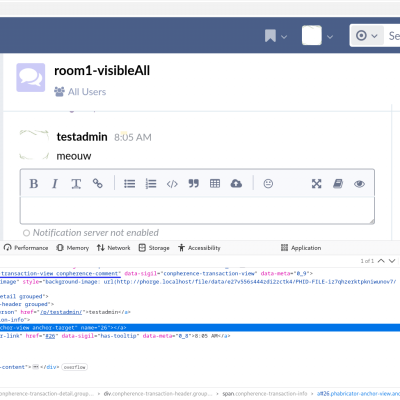Open the emoji picker
400x400 pixels.
point(268,184)
